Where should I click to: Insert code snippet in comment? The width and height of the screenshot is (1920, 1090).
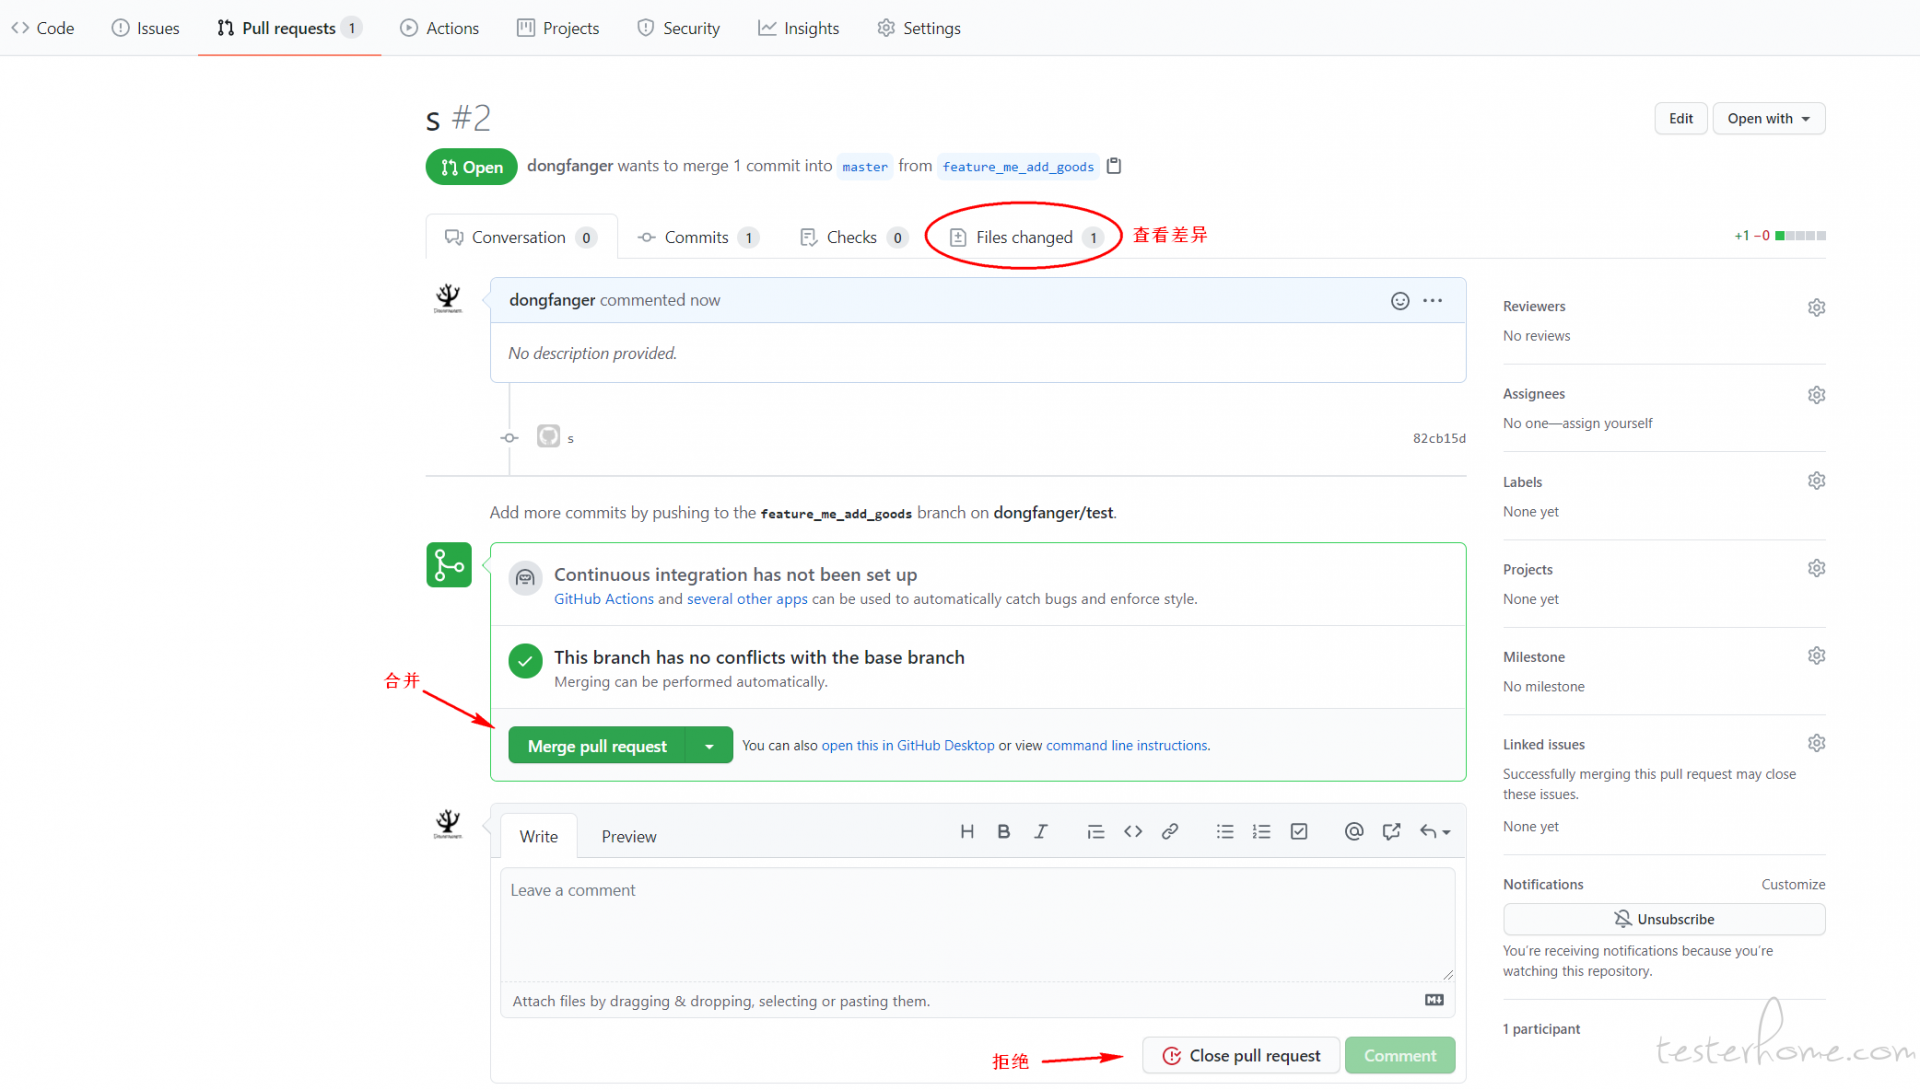click(1133, 832)
